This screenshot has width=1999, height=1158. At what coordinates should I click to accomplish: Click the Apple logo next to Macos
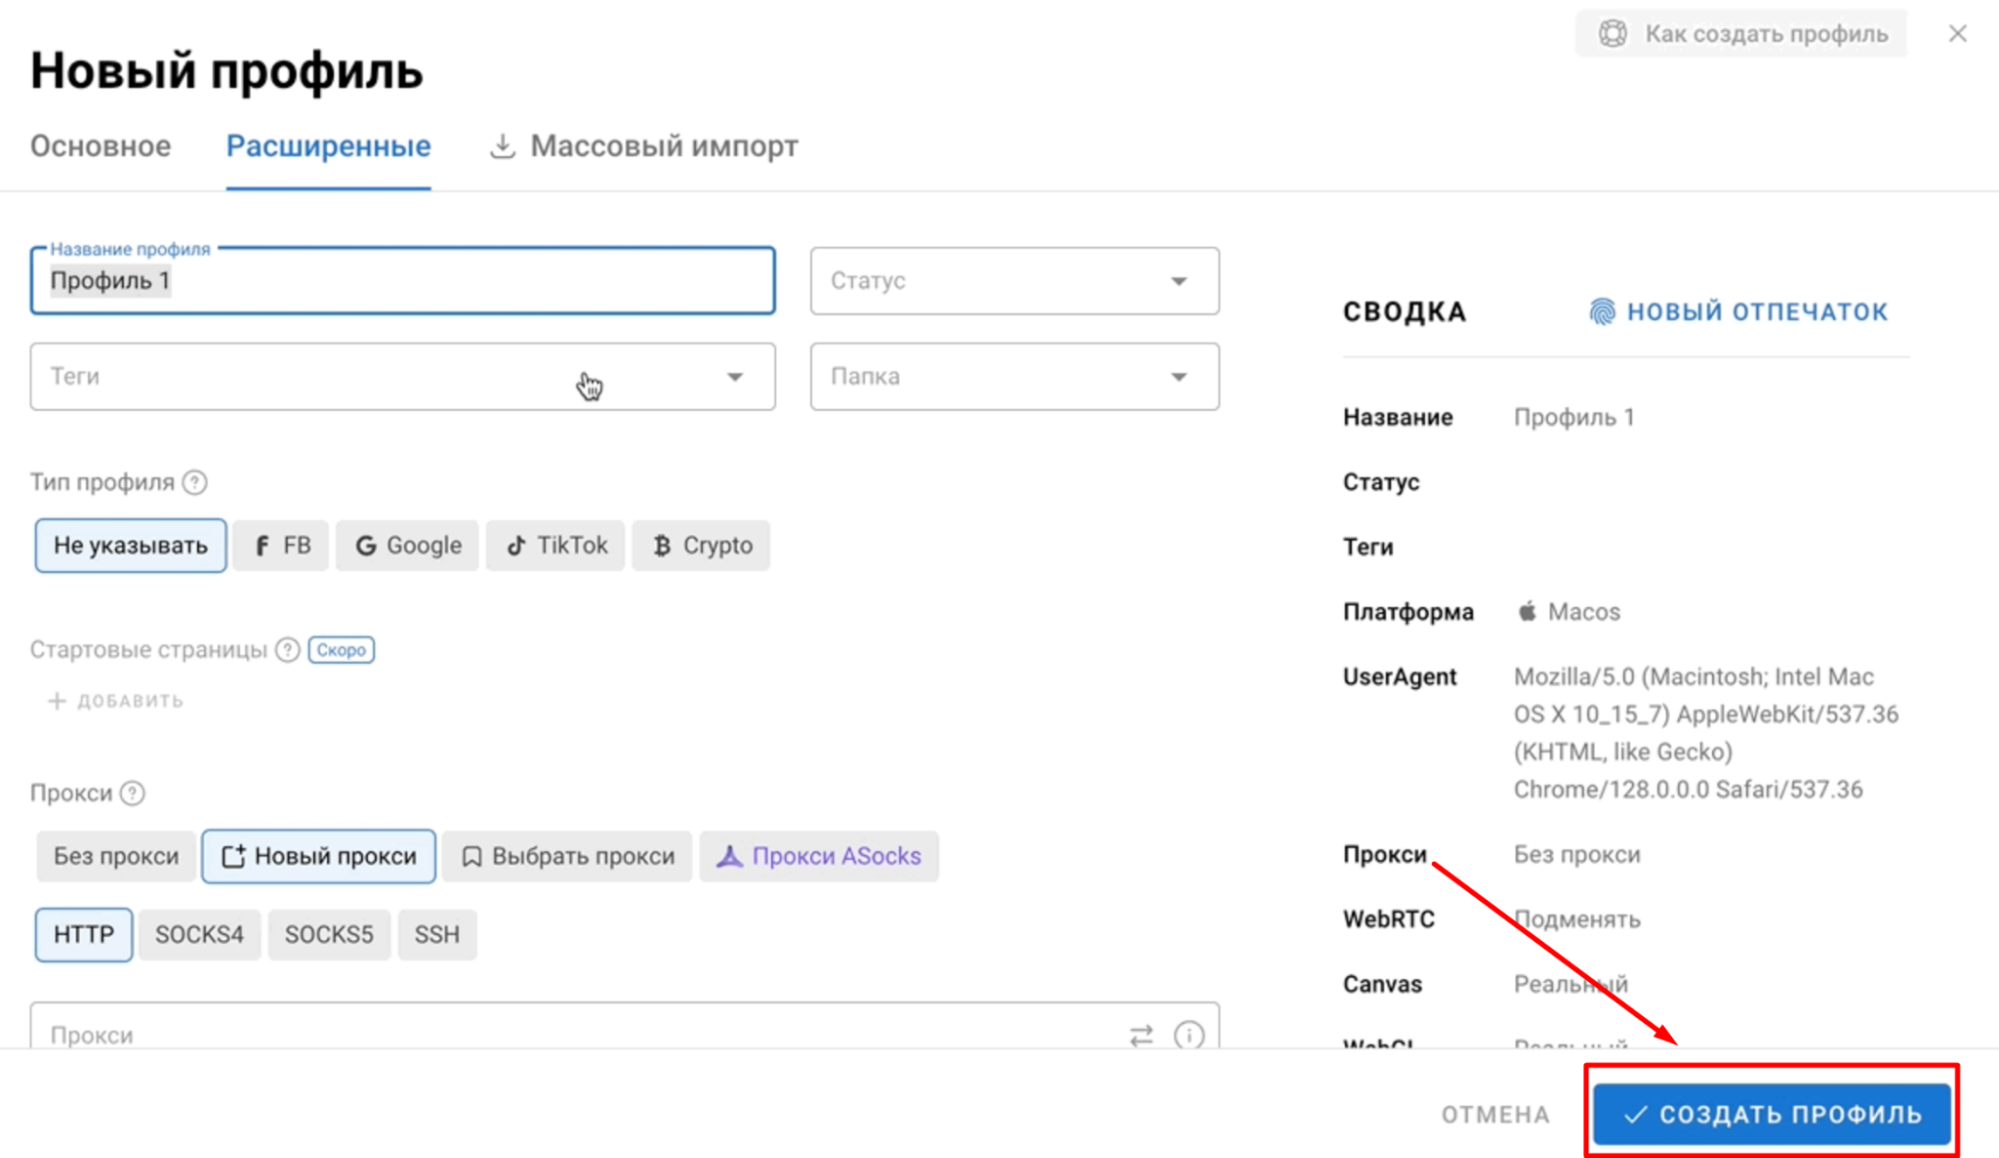coord(1527,611)
